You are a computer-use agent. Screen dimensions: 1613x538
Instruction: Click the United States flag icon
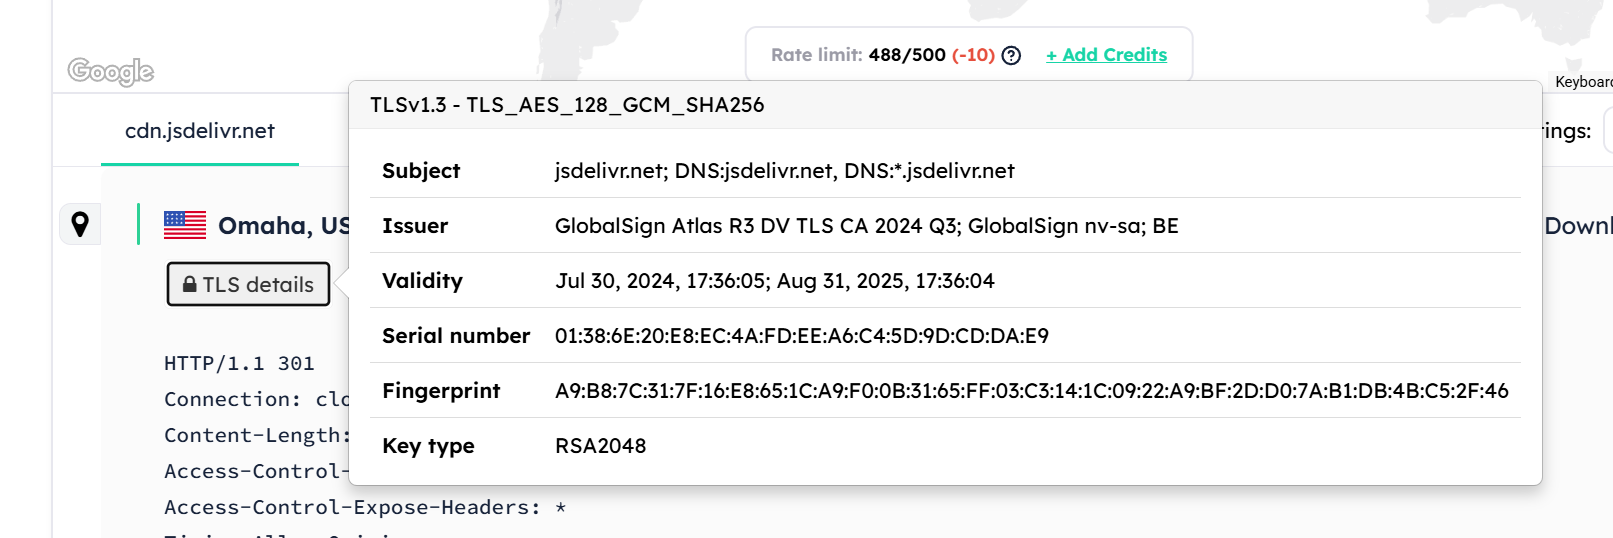tap(185, 225)
